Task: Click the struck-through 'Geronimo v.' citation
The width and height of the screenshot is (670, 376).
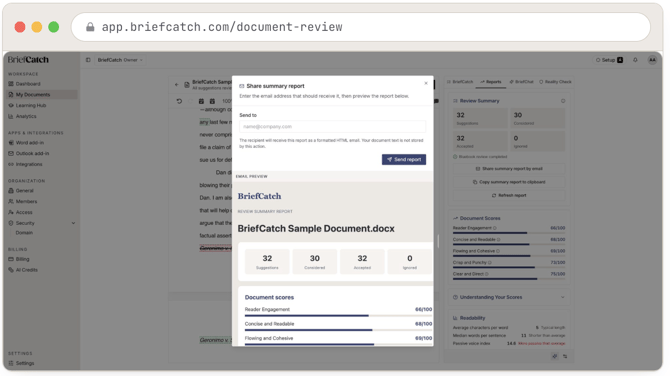Action: point(215,248)
